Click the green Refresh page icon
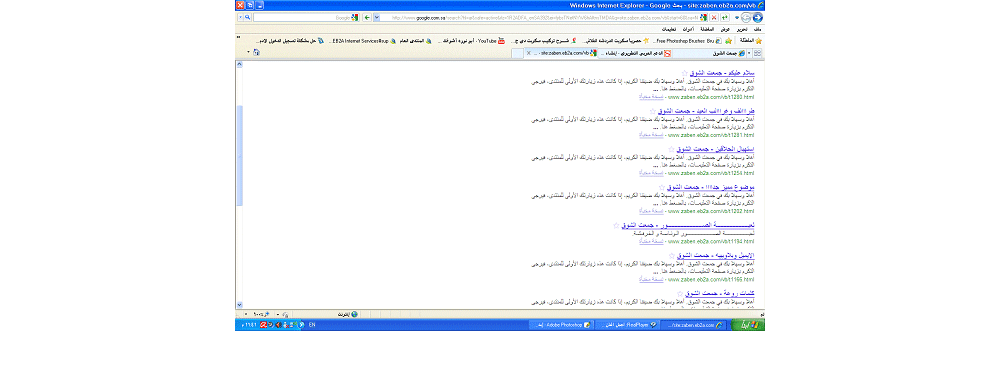This screenshot has width=1000, height=384. click(x=725, y=17)
